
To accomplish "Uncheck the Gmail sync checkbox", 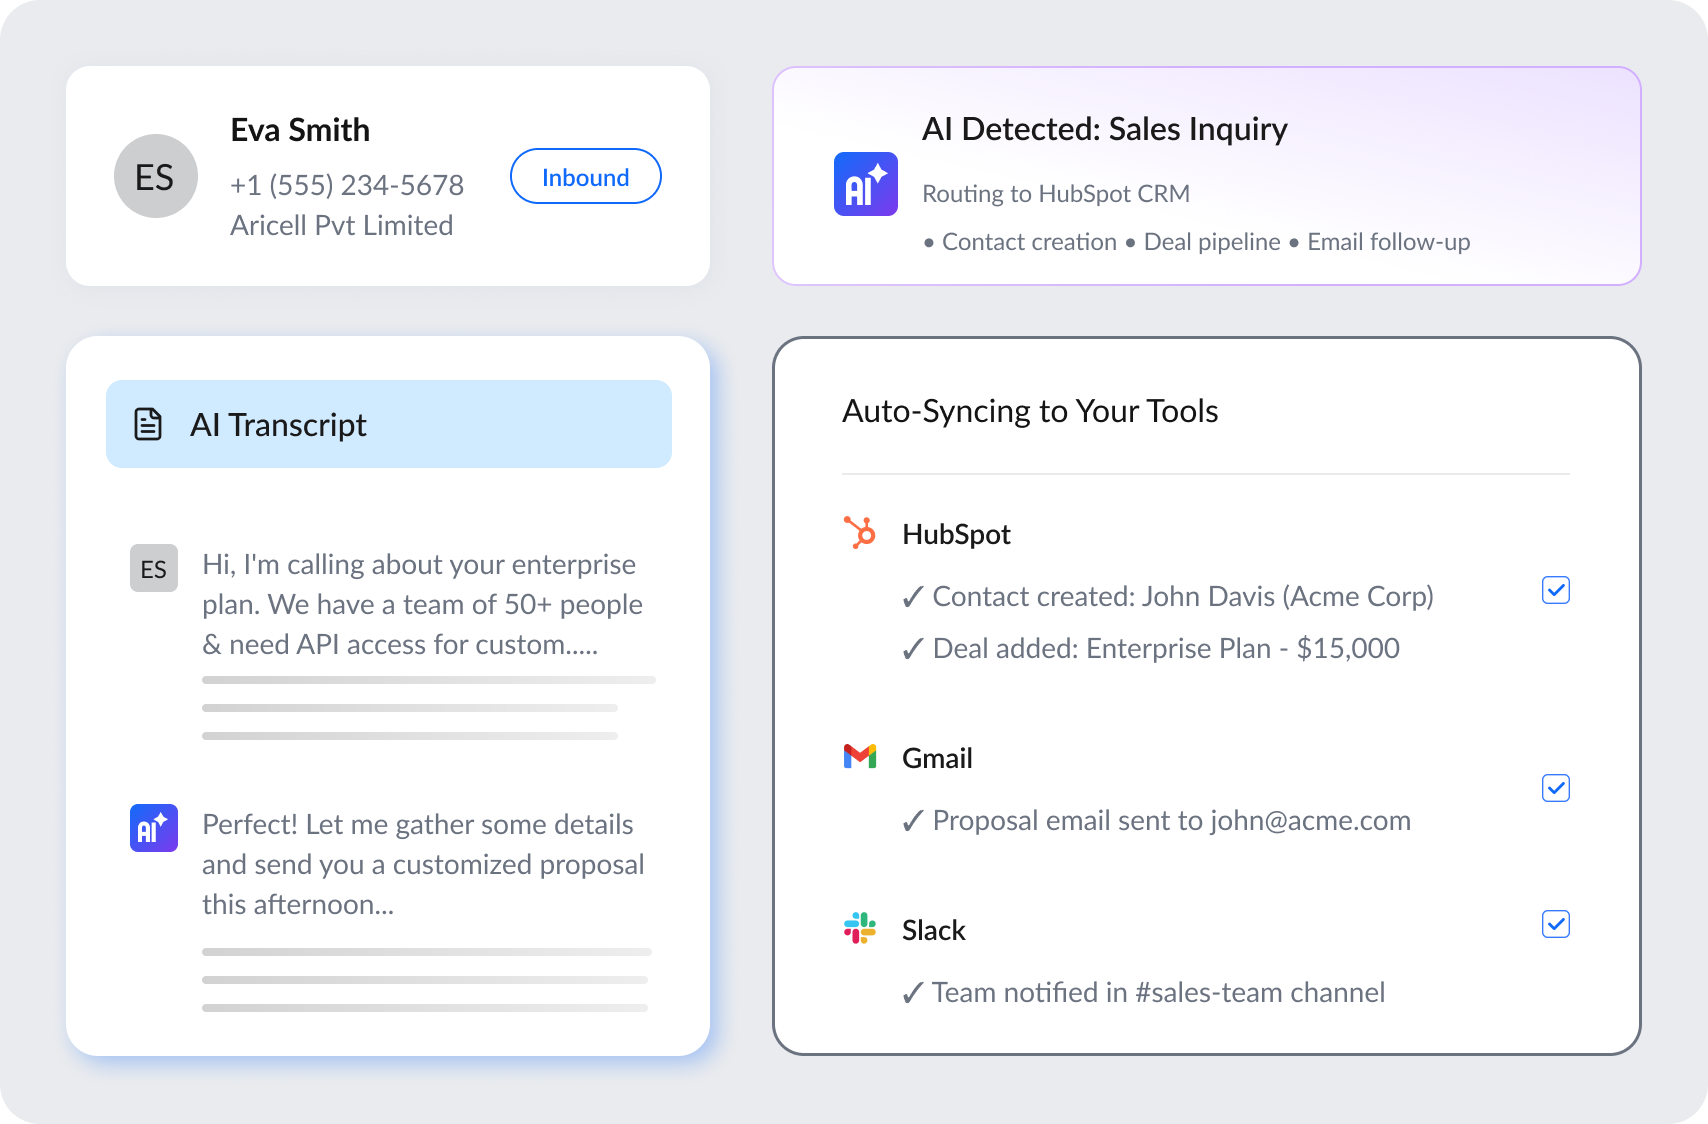I will pos(1555,788).
